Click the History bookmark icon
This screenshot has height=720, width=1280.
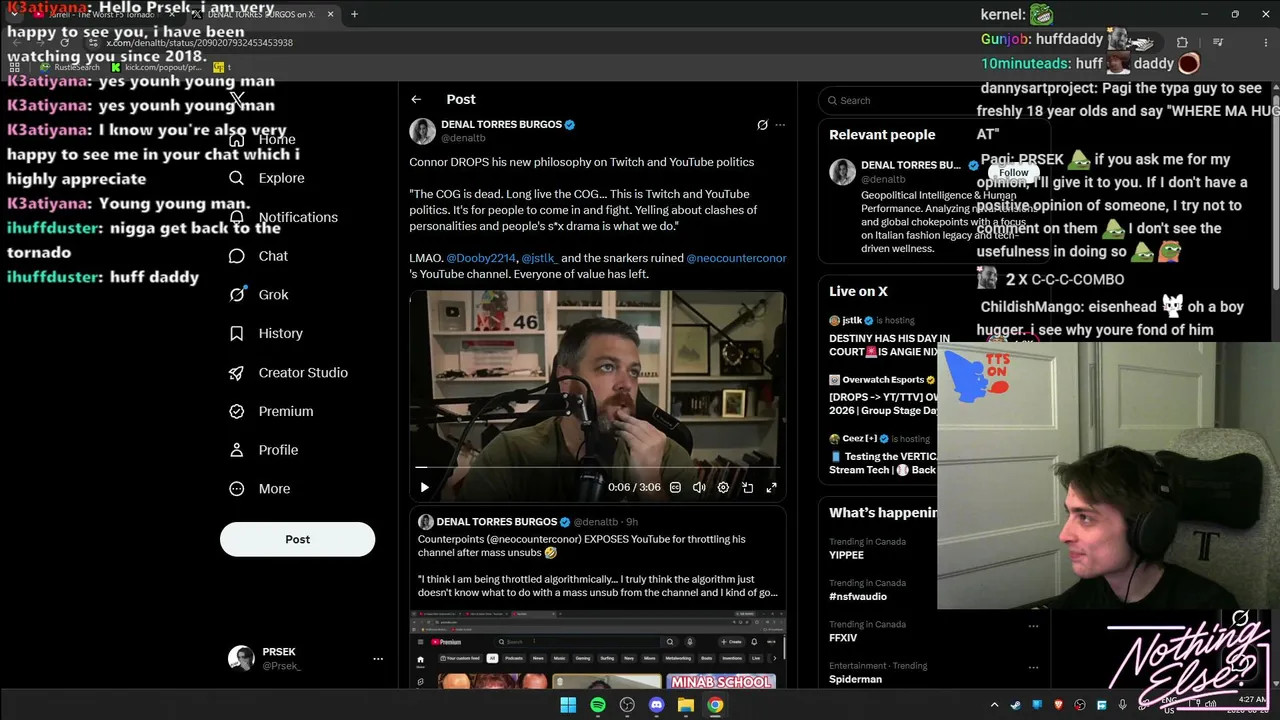coord(236,333)
